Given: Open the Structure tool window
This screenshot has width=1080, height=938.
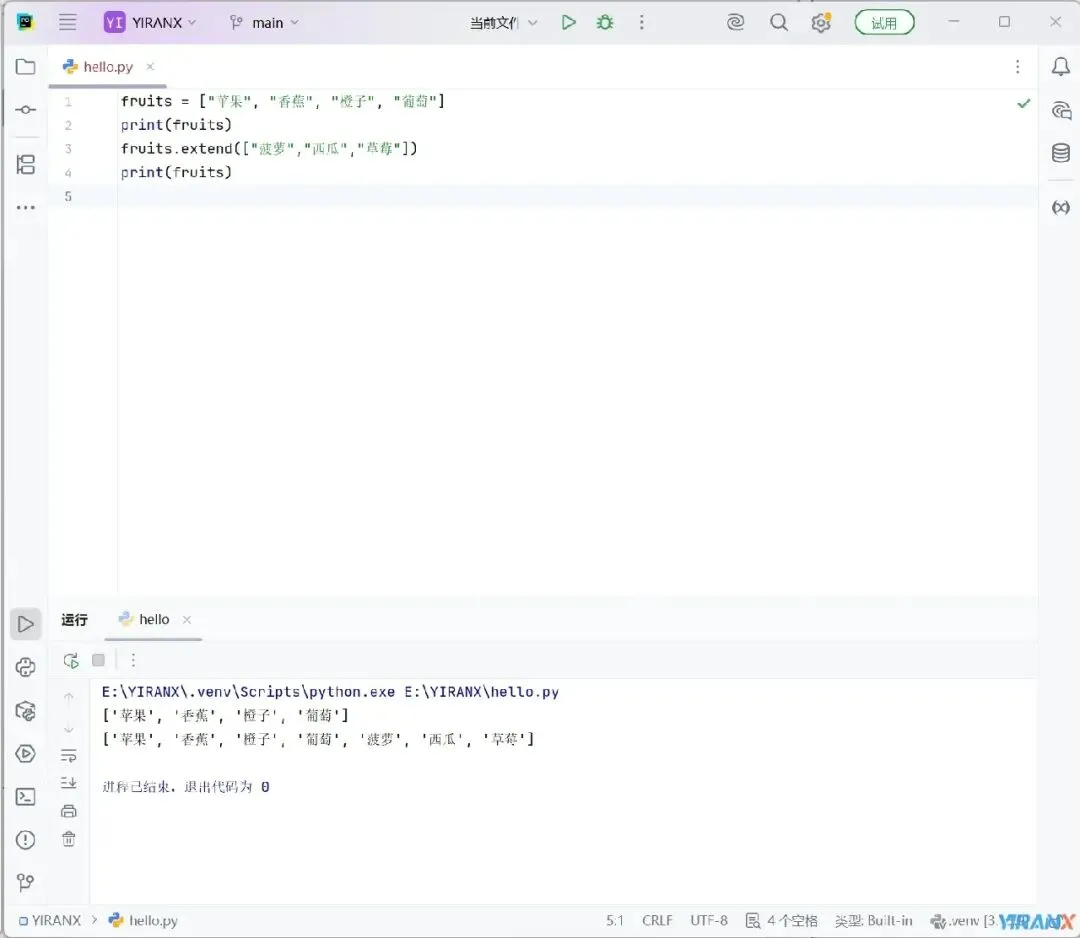Looking at the screenshot, I should [25, 165].
